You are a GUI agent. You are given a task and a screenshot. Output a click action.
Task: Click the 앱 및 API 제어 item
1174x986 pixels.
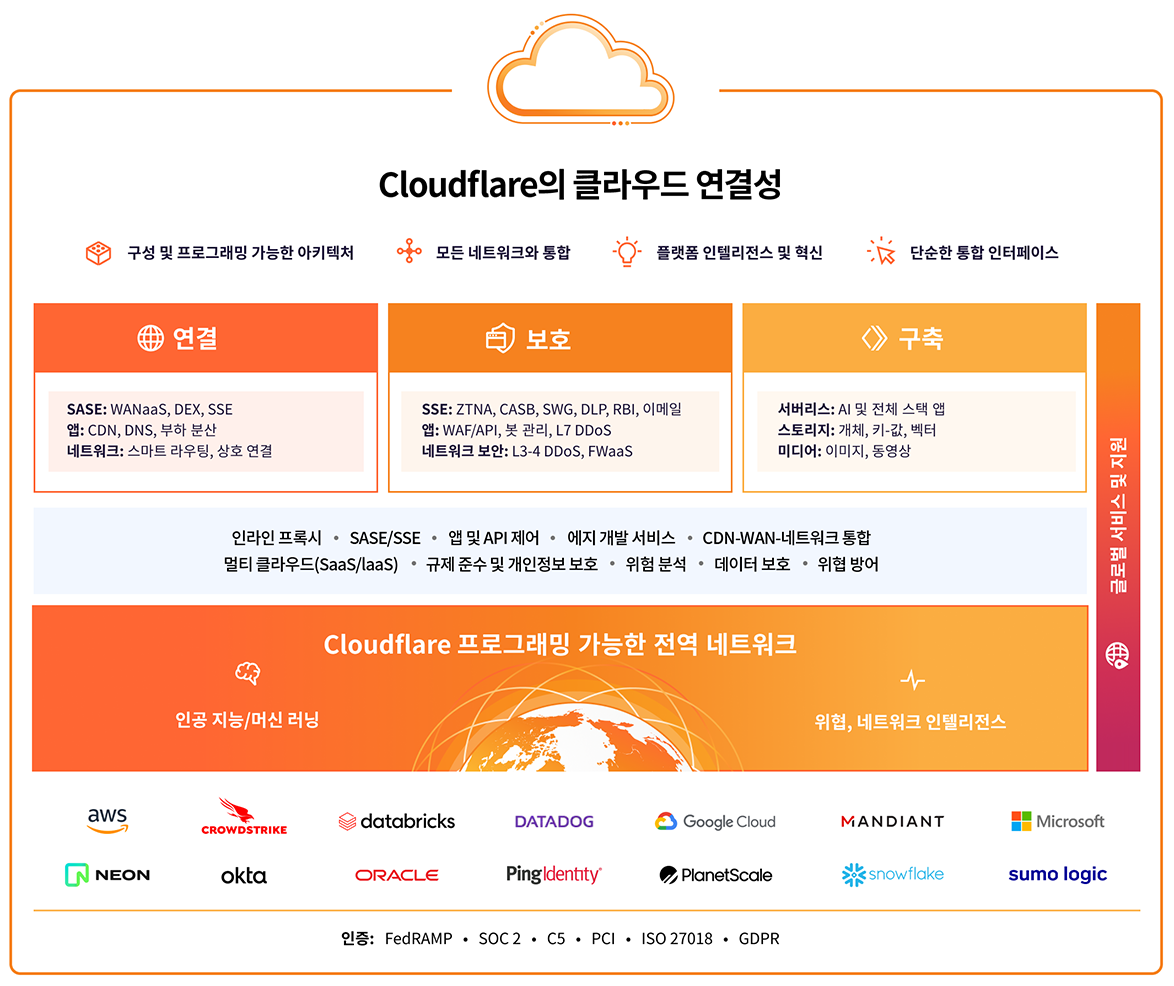(493, 538)
